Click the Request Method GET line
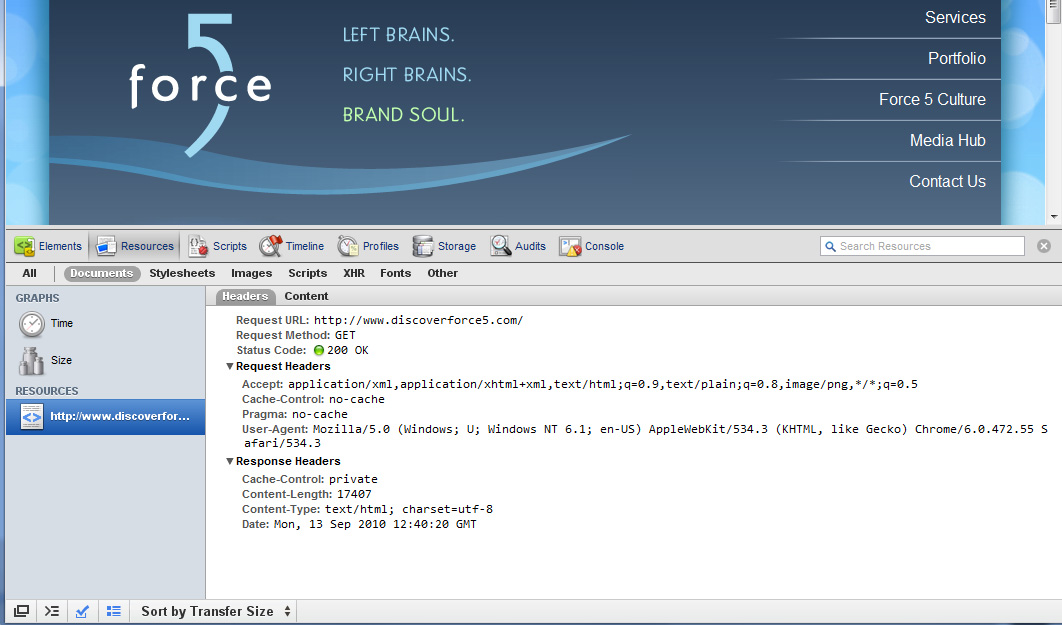 (295, 335)
